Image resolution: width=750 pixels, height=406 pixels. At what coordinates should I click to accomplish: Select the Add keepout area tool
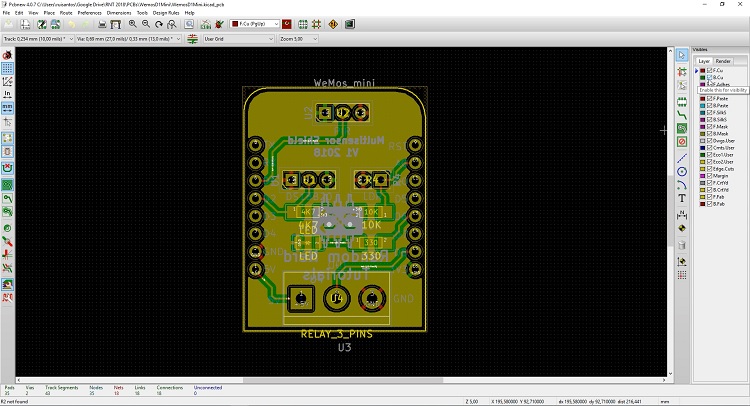[x=682, y=142]
